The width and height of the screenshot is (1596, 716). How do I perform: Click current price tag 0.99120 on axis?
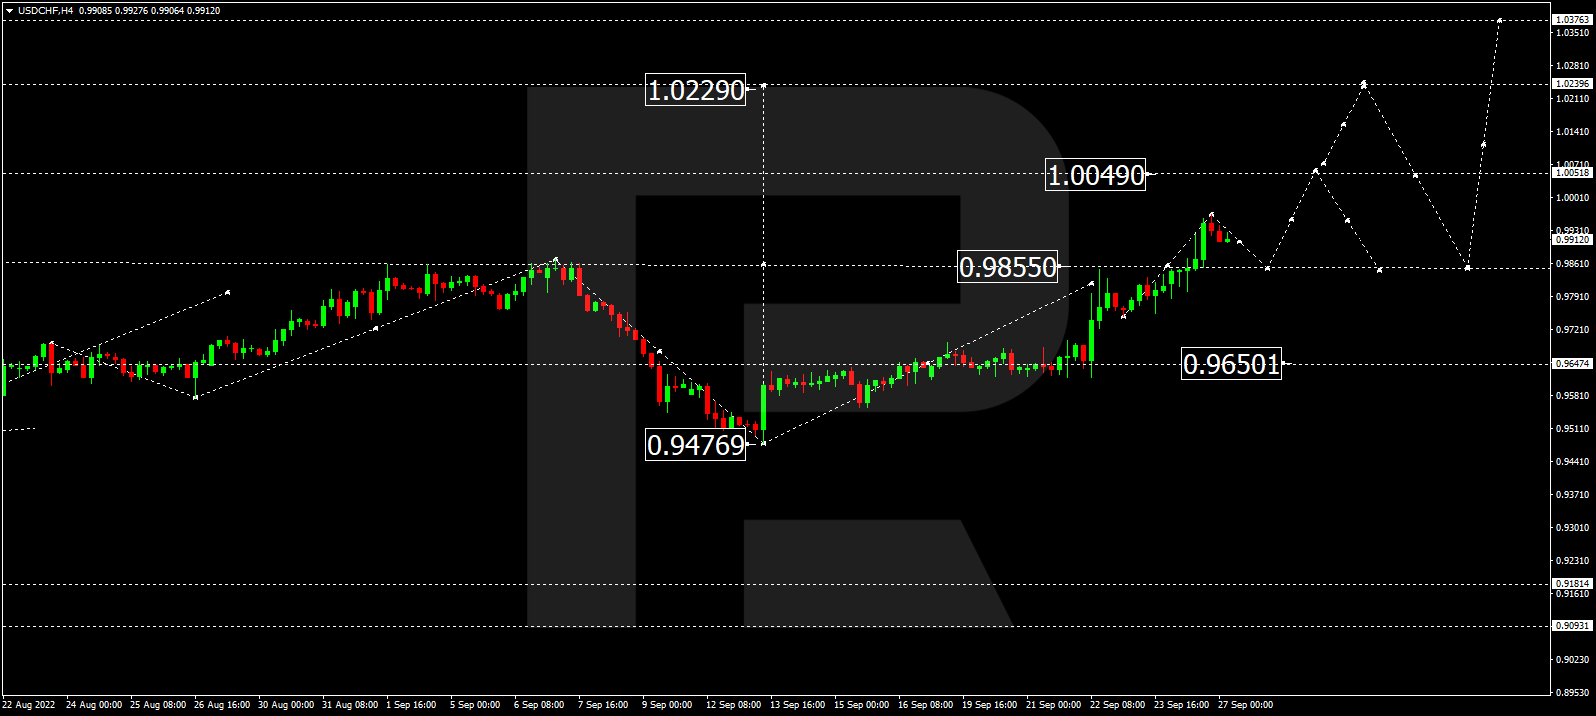[x=1572, y=240]
